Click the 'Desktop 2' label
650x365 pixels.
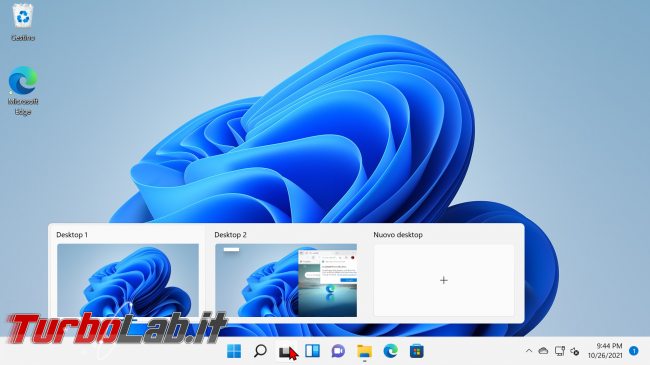(x=230, y=235)
